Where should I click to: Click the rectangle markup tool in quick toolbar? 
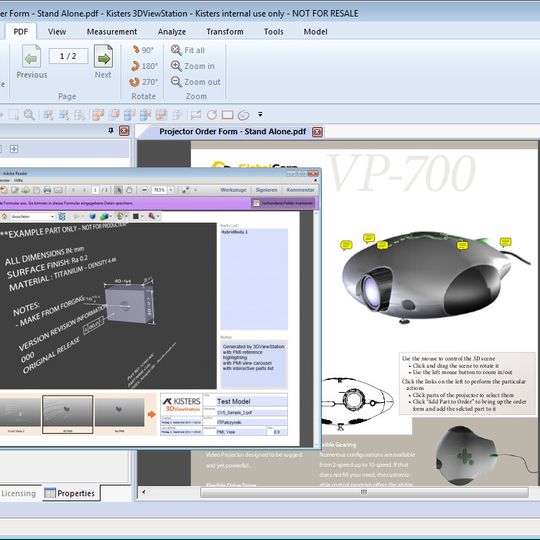click(x=228, y=115)
